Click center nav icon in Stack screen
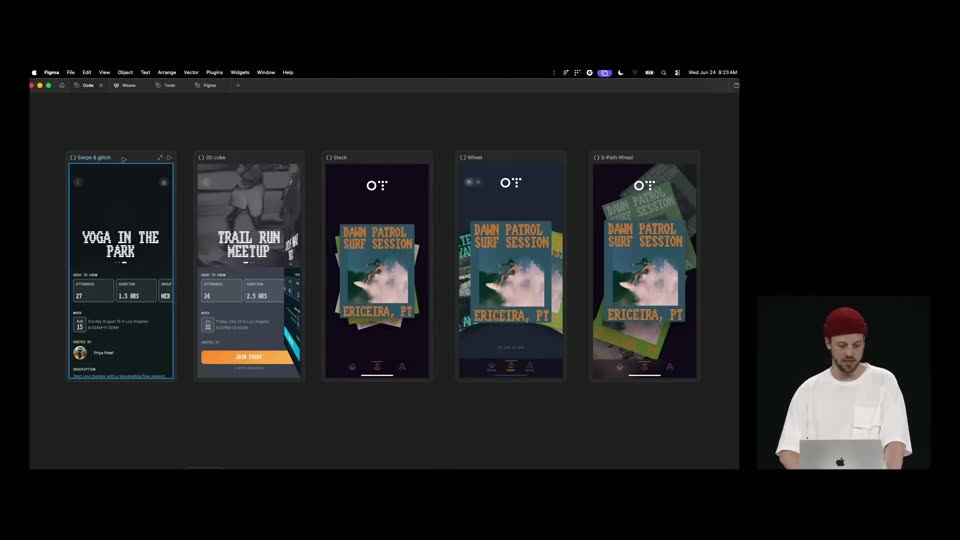 coord(377,366)
